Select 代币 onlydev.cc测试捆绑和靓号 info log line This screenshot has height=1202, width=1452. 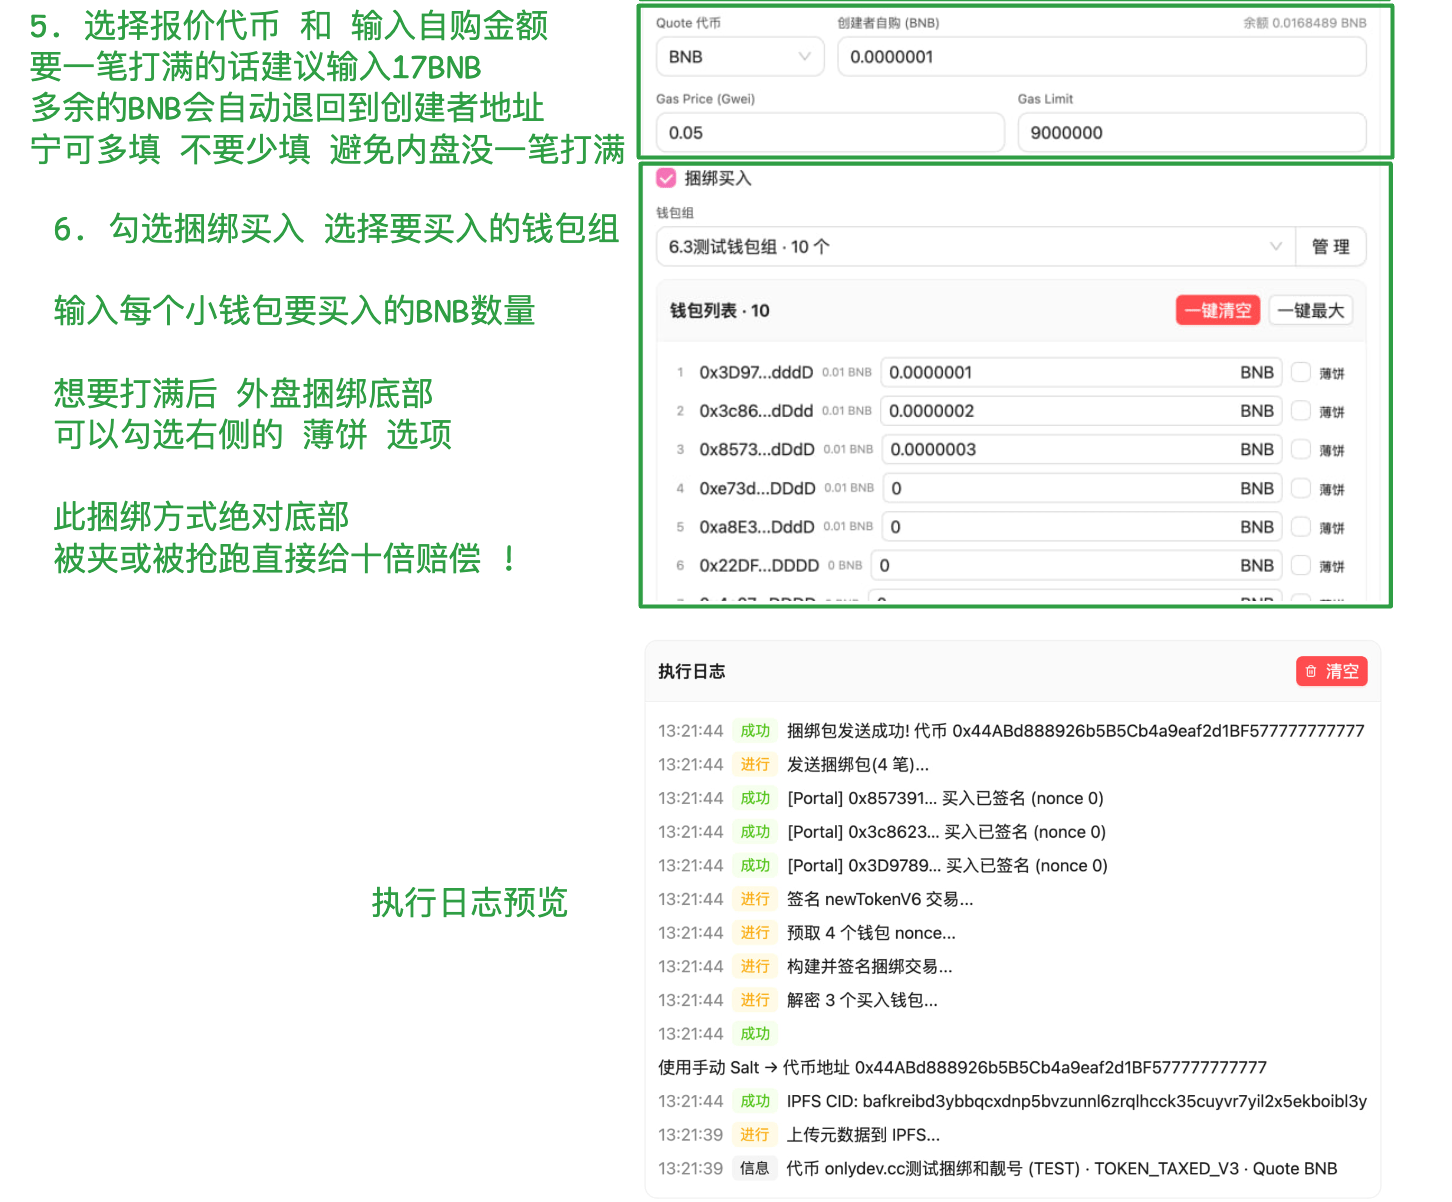(x=997, y=1169)
